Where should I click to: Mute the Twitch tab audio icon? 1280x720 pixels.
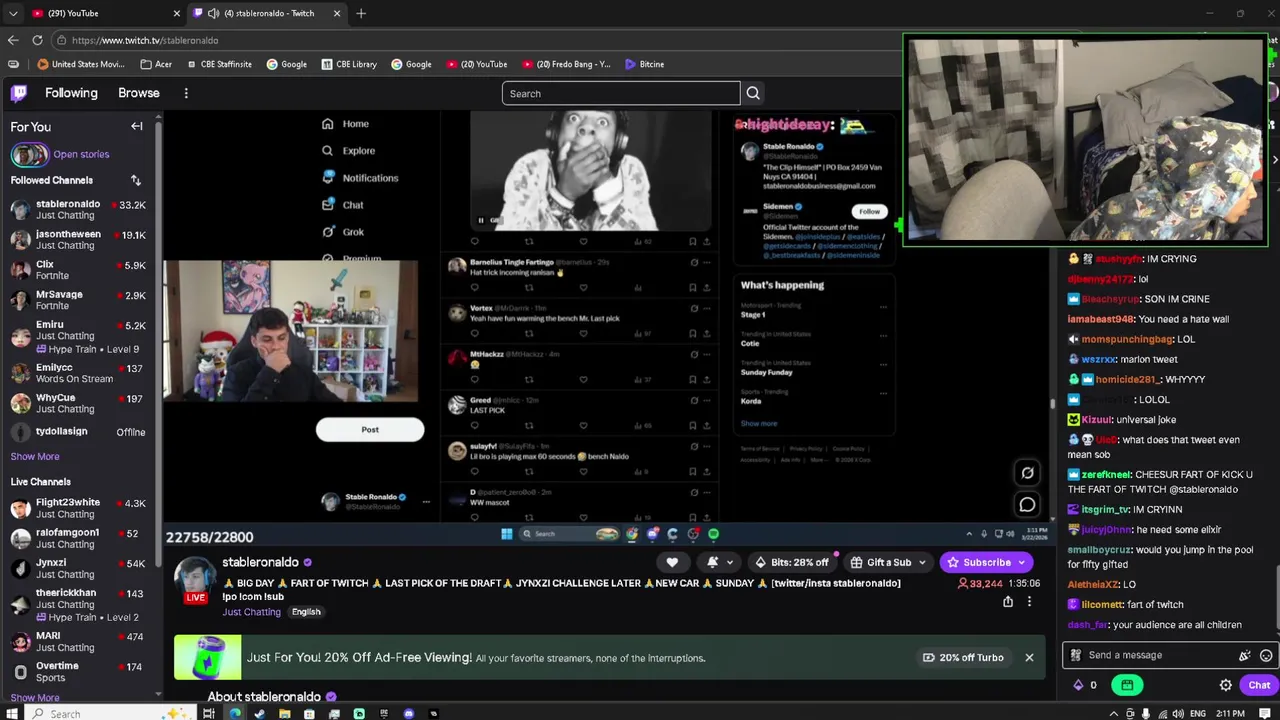pyautogui.click(x=213, y=13)
